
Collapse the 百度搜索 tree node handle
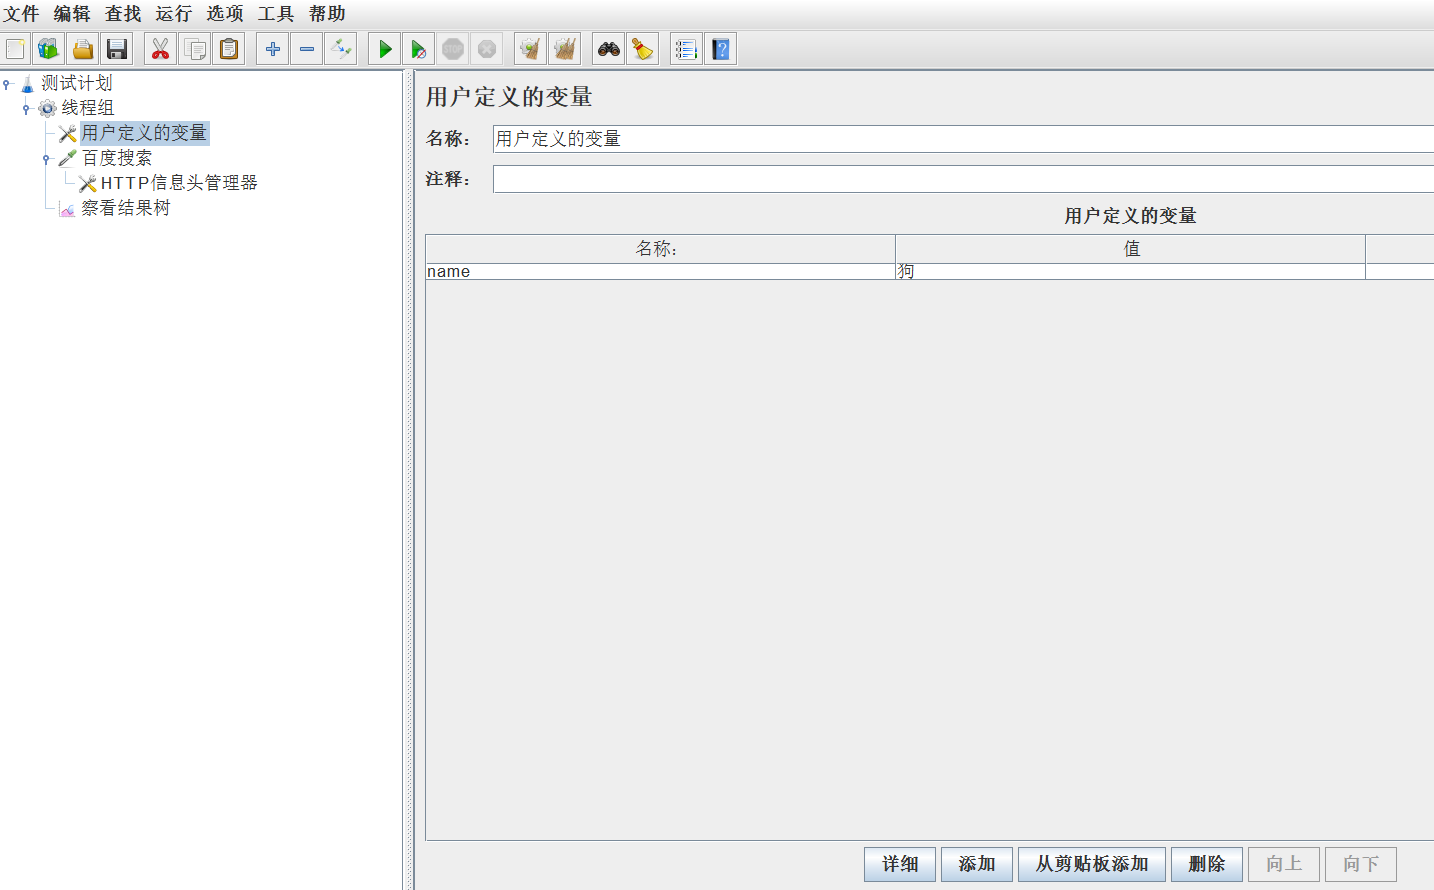coord(46,159)
